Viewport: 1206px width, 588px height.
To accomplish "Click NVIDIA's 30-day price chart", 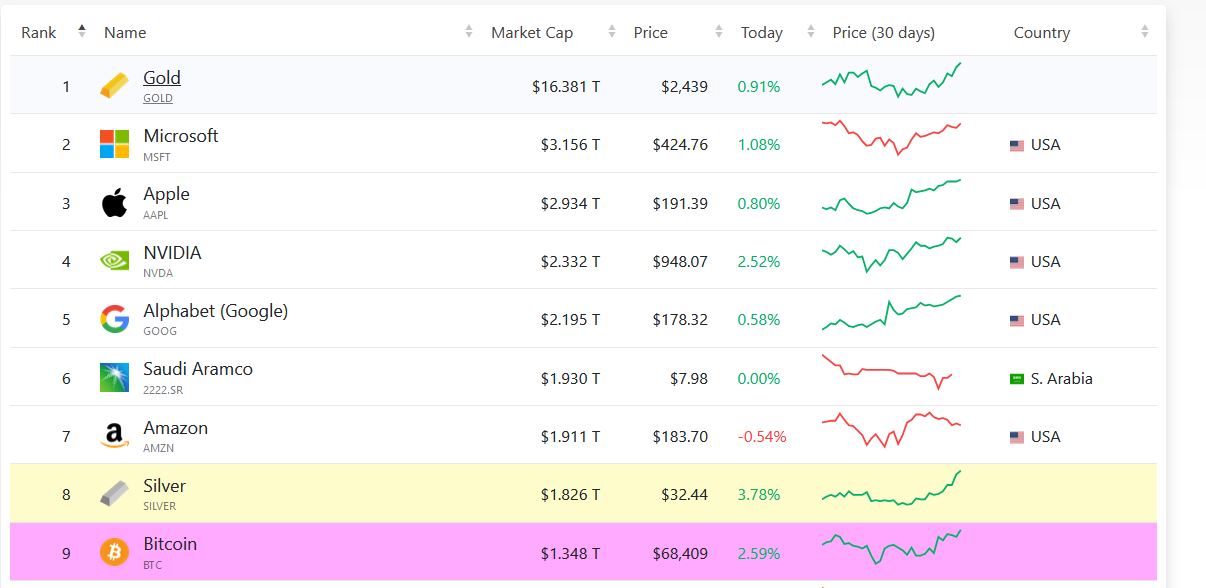I will click(x=890, y=255).
